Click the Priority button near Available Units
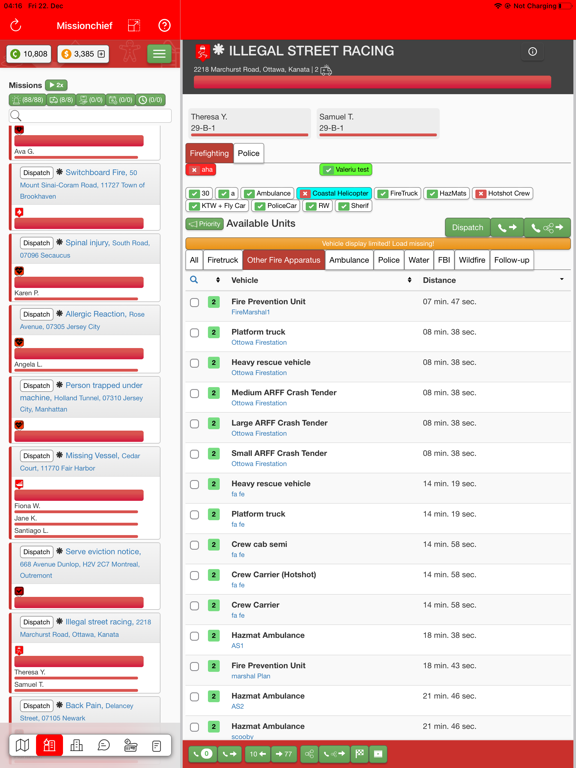The image size is (576, 768). [x=205, y=224]
